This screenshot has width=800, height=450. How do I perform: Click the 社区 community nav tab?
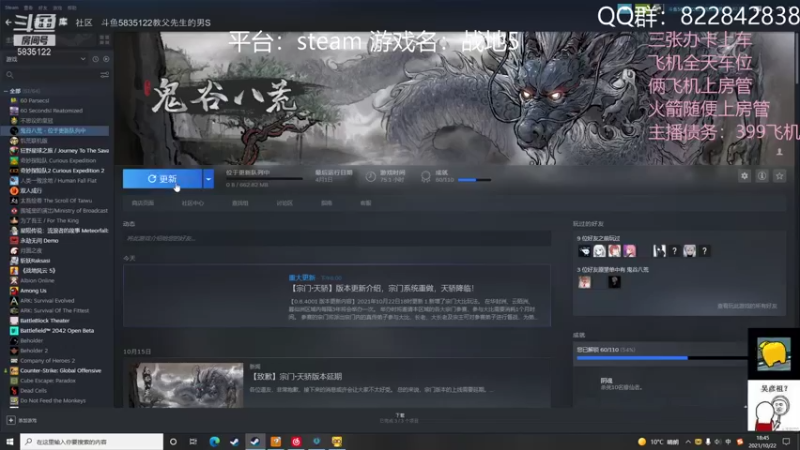click(x=84, y=22)
